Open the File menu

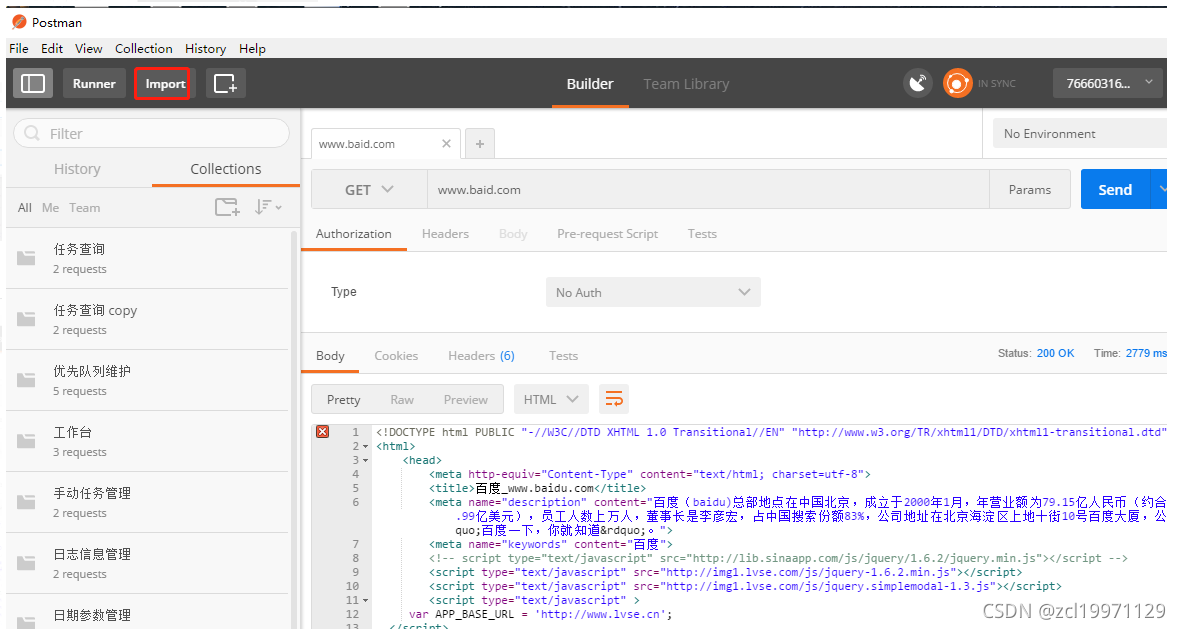point(19,48)
